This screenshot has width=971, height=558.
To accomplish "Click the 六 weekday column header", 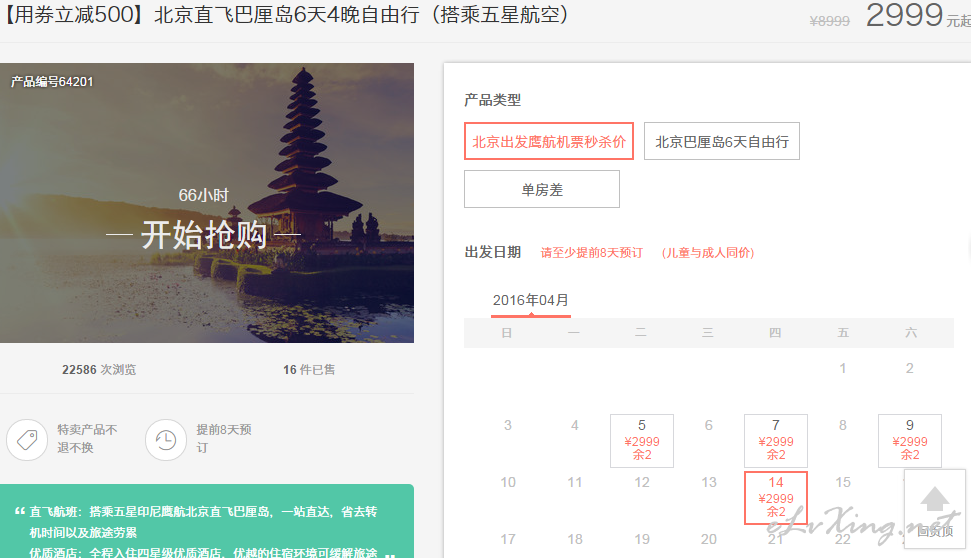I will 910,333.
